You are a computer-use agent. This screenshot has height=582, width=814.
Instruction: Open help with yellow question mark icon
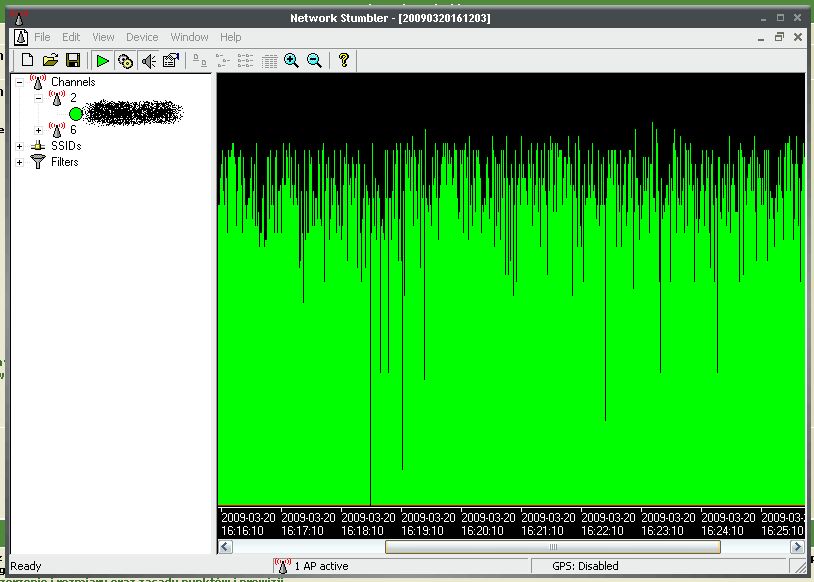[x=344, y=60]
